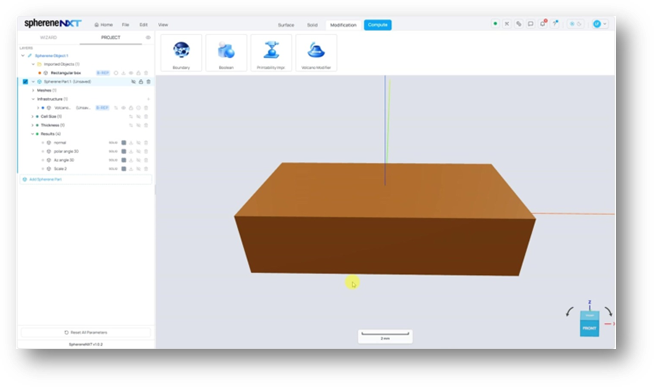Open the chat bubble icon in header

click(x=531, y=24)
